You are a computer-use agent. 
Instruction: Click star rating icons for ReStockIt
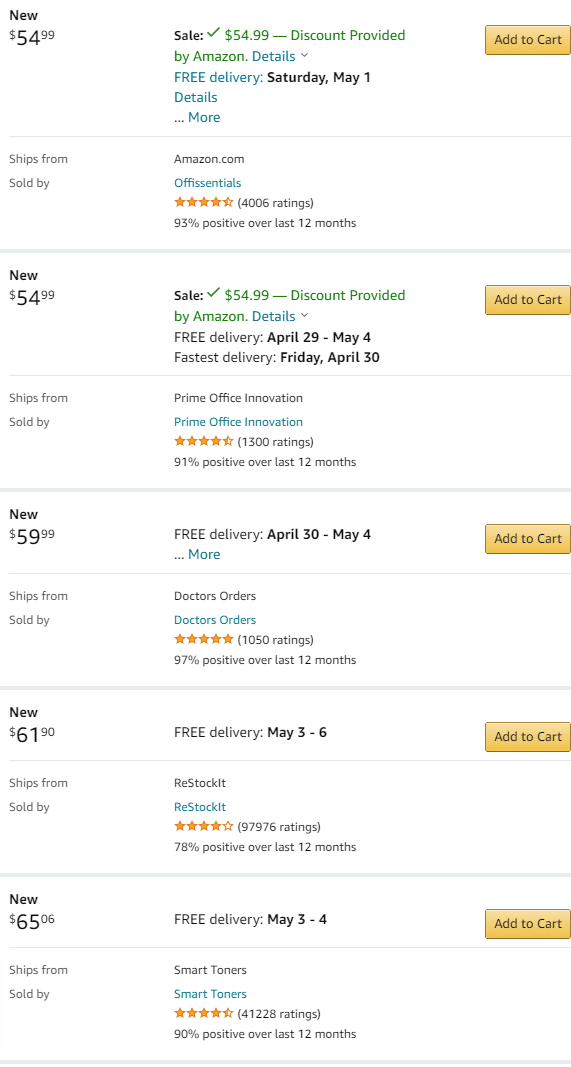point(204,826)
